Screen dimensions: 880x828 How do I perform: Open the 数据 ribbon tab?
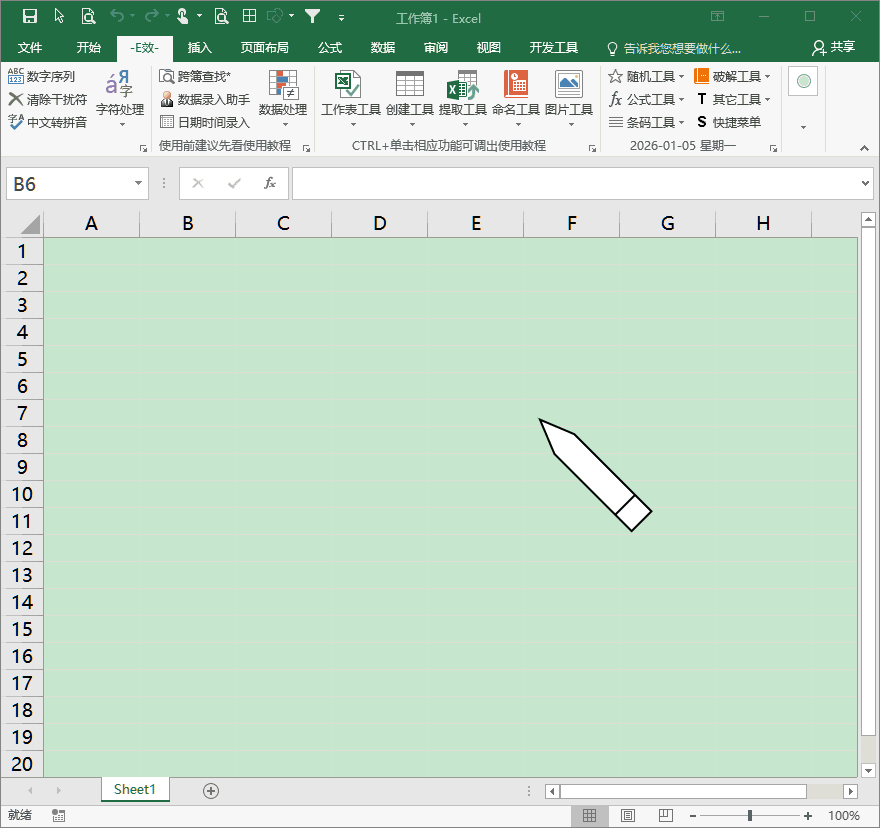pyautogui.click(x=382, y=48)
